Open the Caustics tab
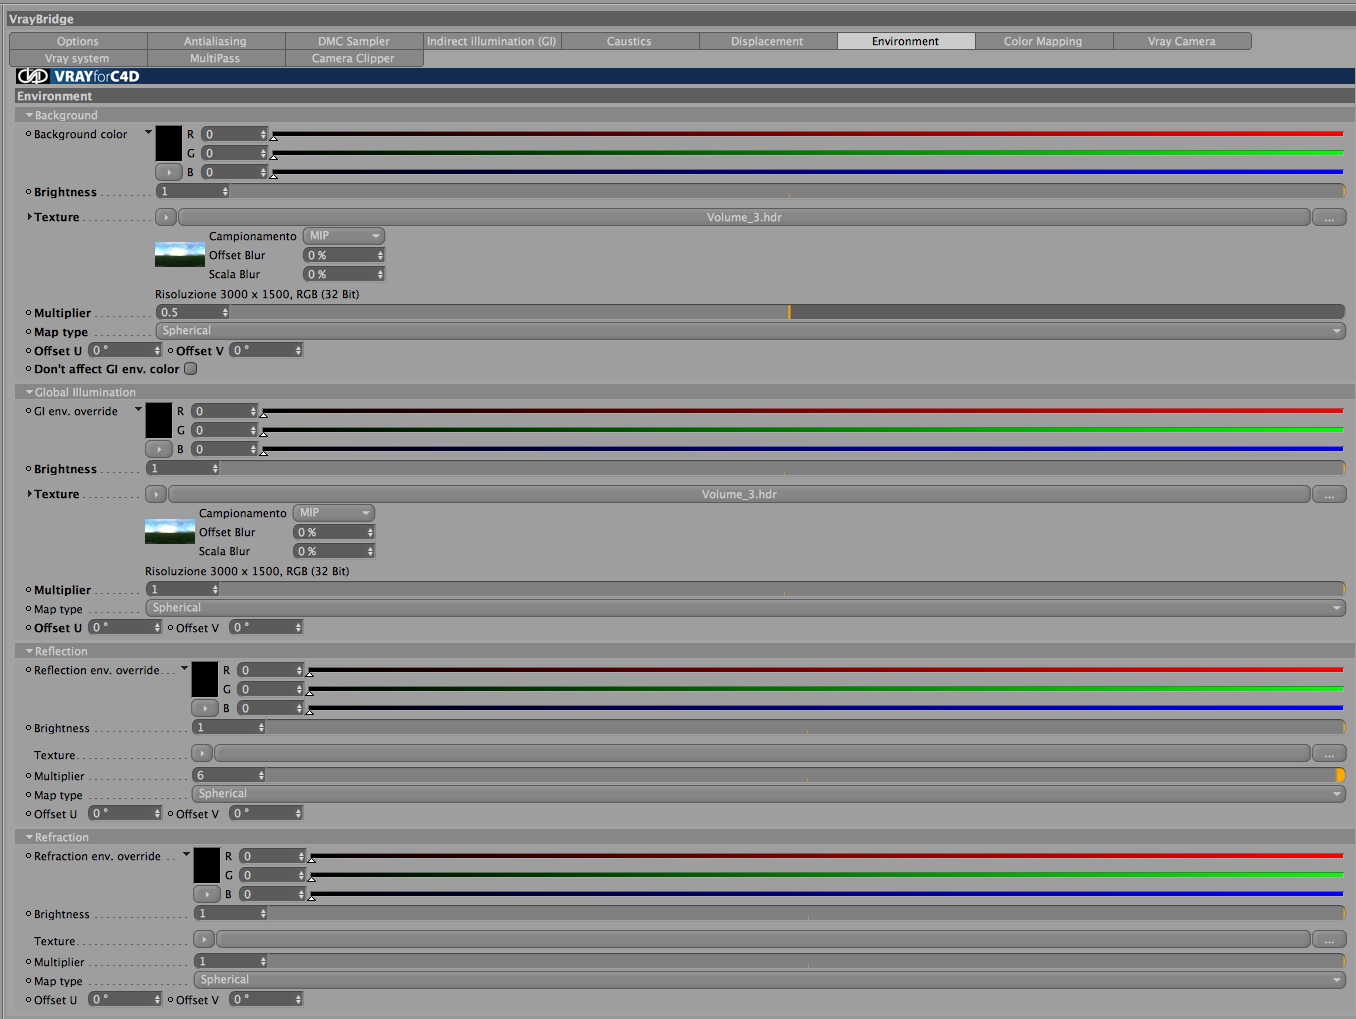Image resolution: width=1356 pixels, height=1019 pixels. coord(629,41)
